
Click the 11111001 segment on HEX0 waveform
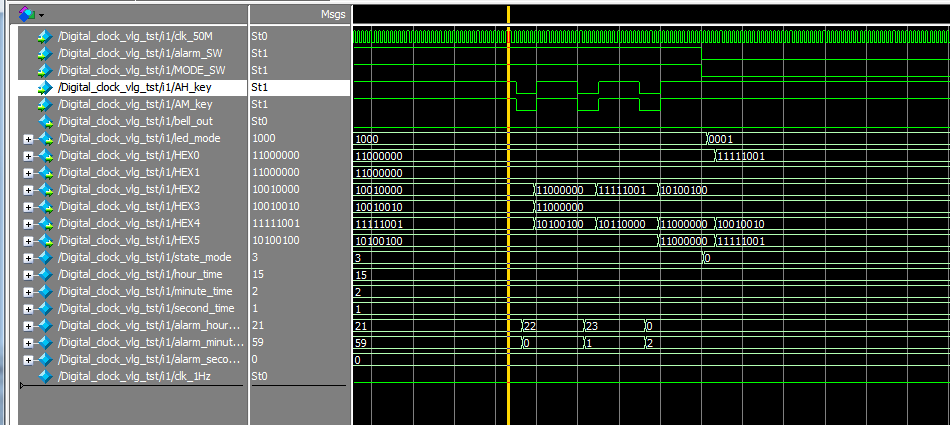pyautogui.click(x=740, y=156)
